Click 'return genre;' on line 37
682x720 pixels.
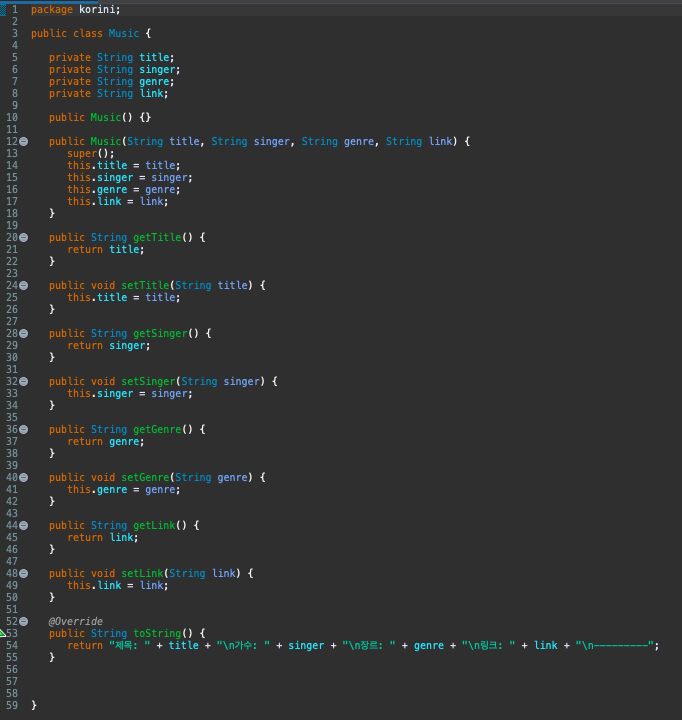point(106,441)
